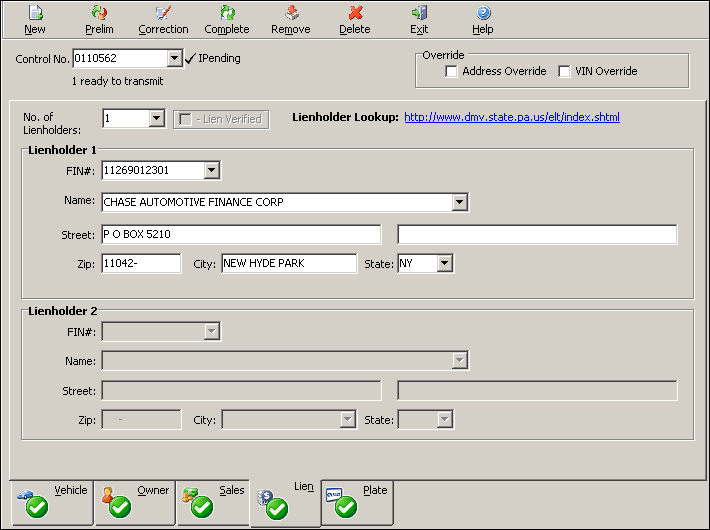Viewport: 710px width, 530px height.
Task: Click the Correction toolbar icon
Action: coord(163,13)
